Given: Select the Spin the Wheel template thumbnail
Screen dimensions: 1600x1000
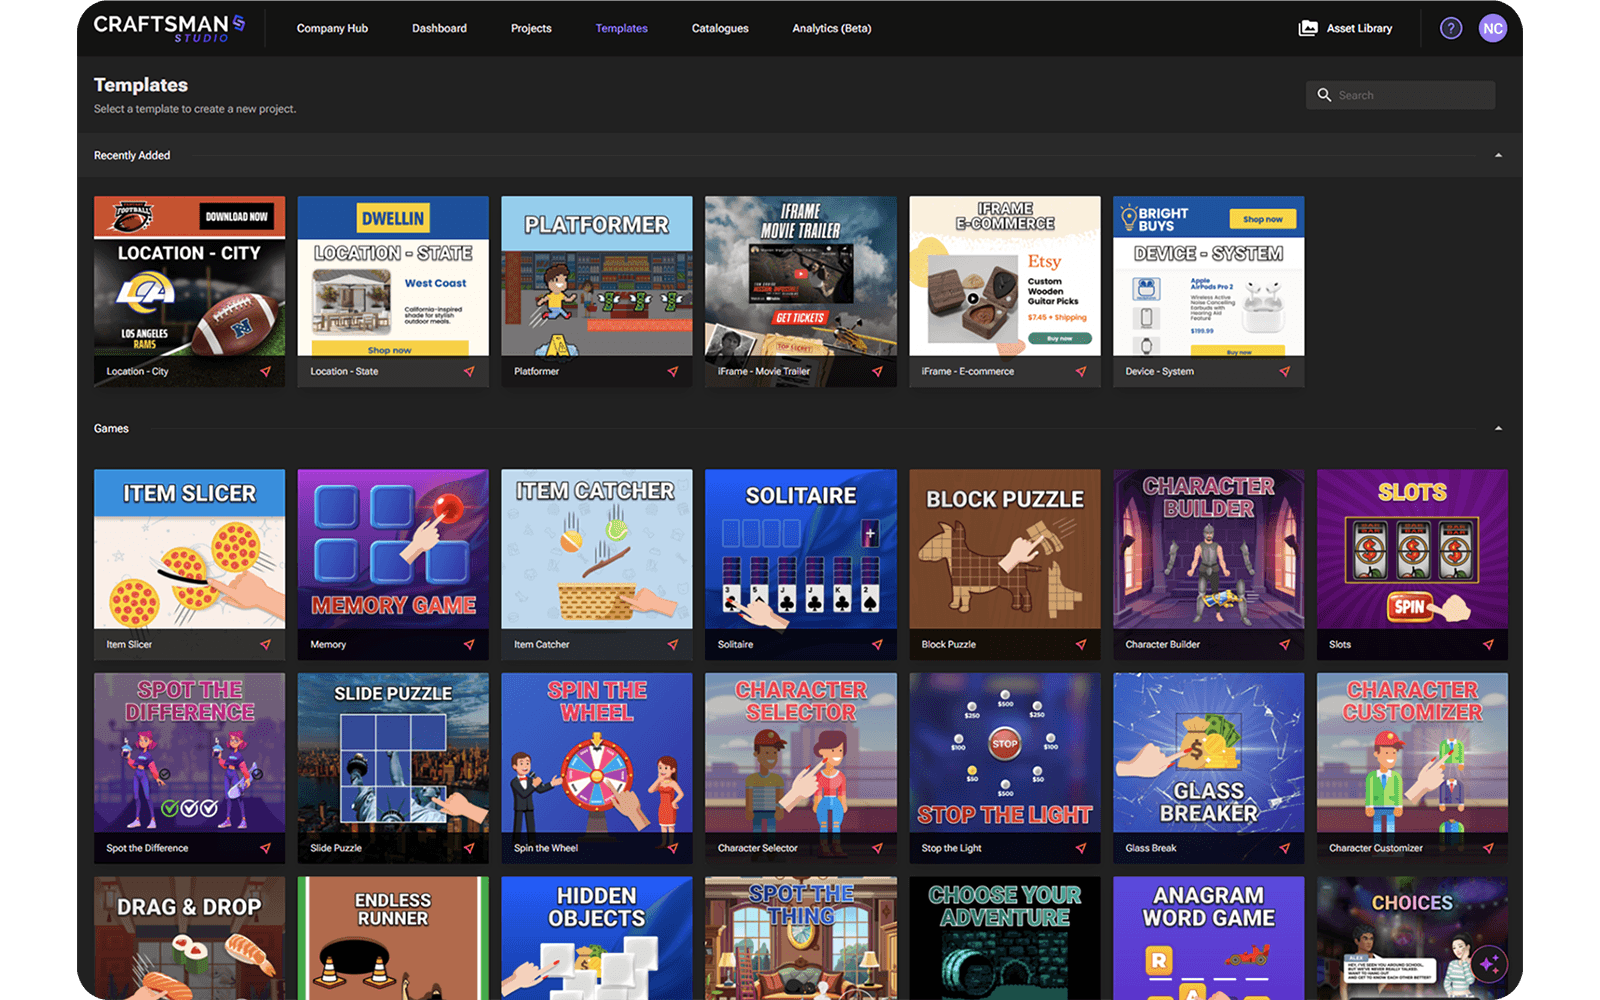Looking at the screenshot, I should 597,753.
